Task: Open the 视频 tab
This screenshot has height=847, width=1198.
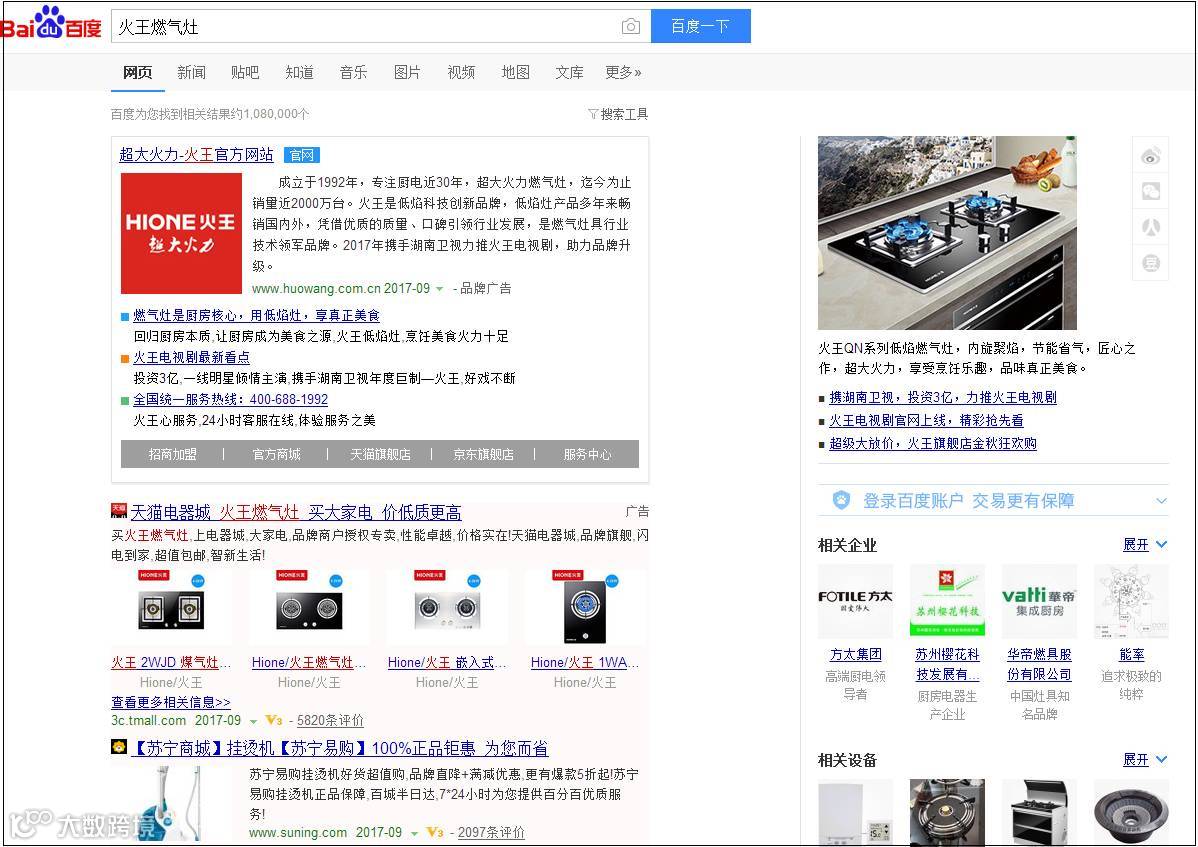Action: pos(461,73)
